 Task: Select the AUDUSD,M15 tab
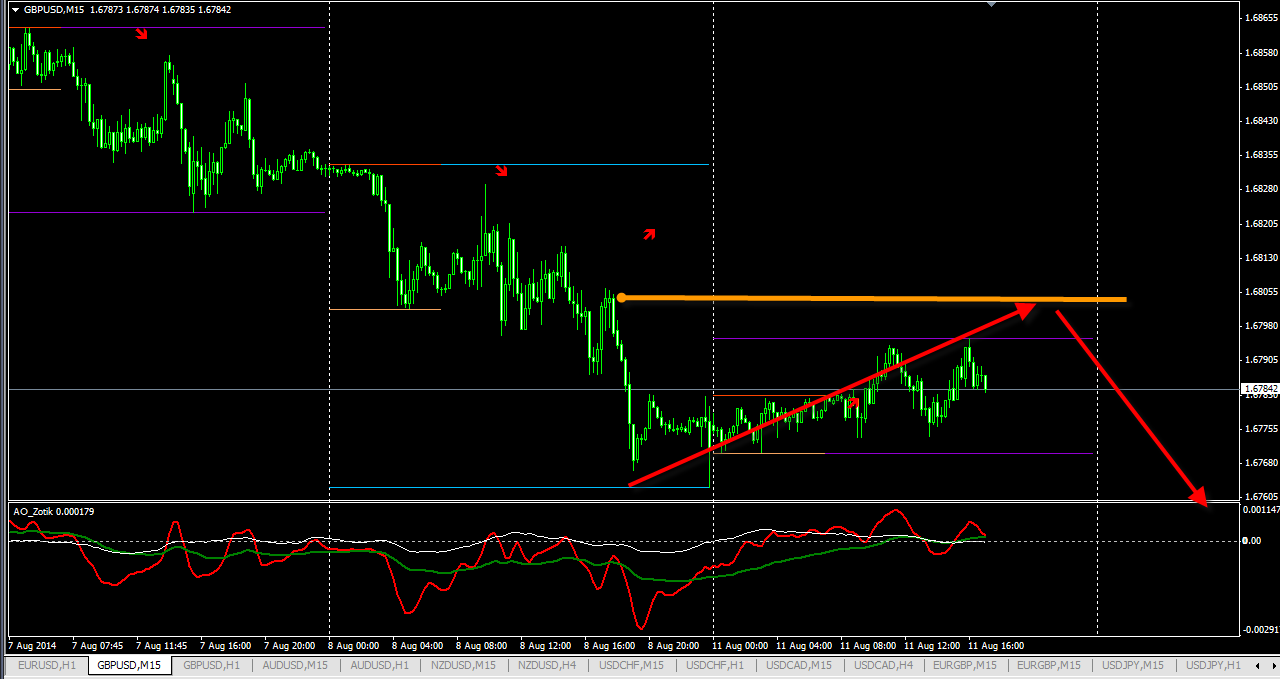point(295,666)
